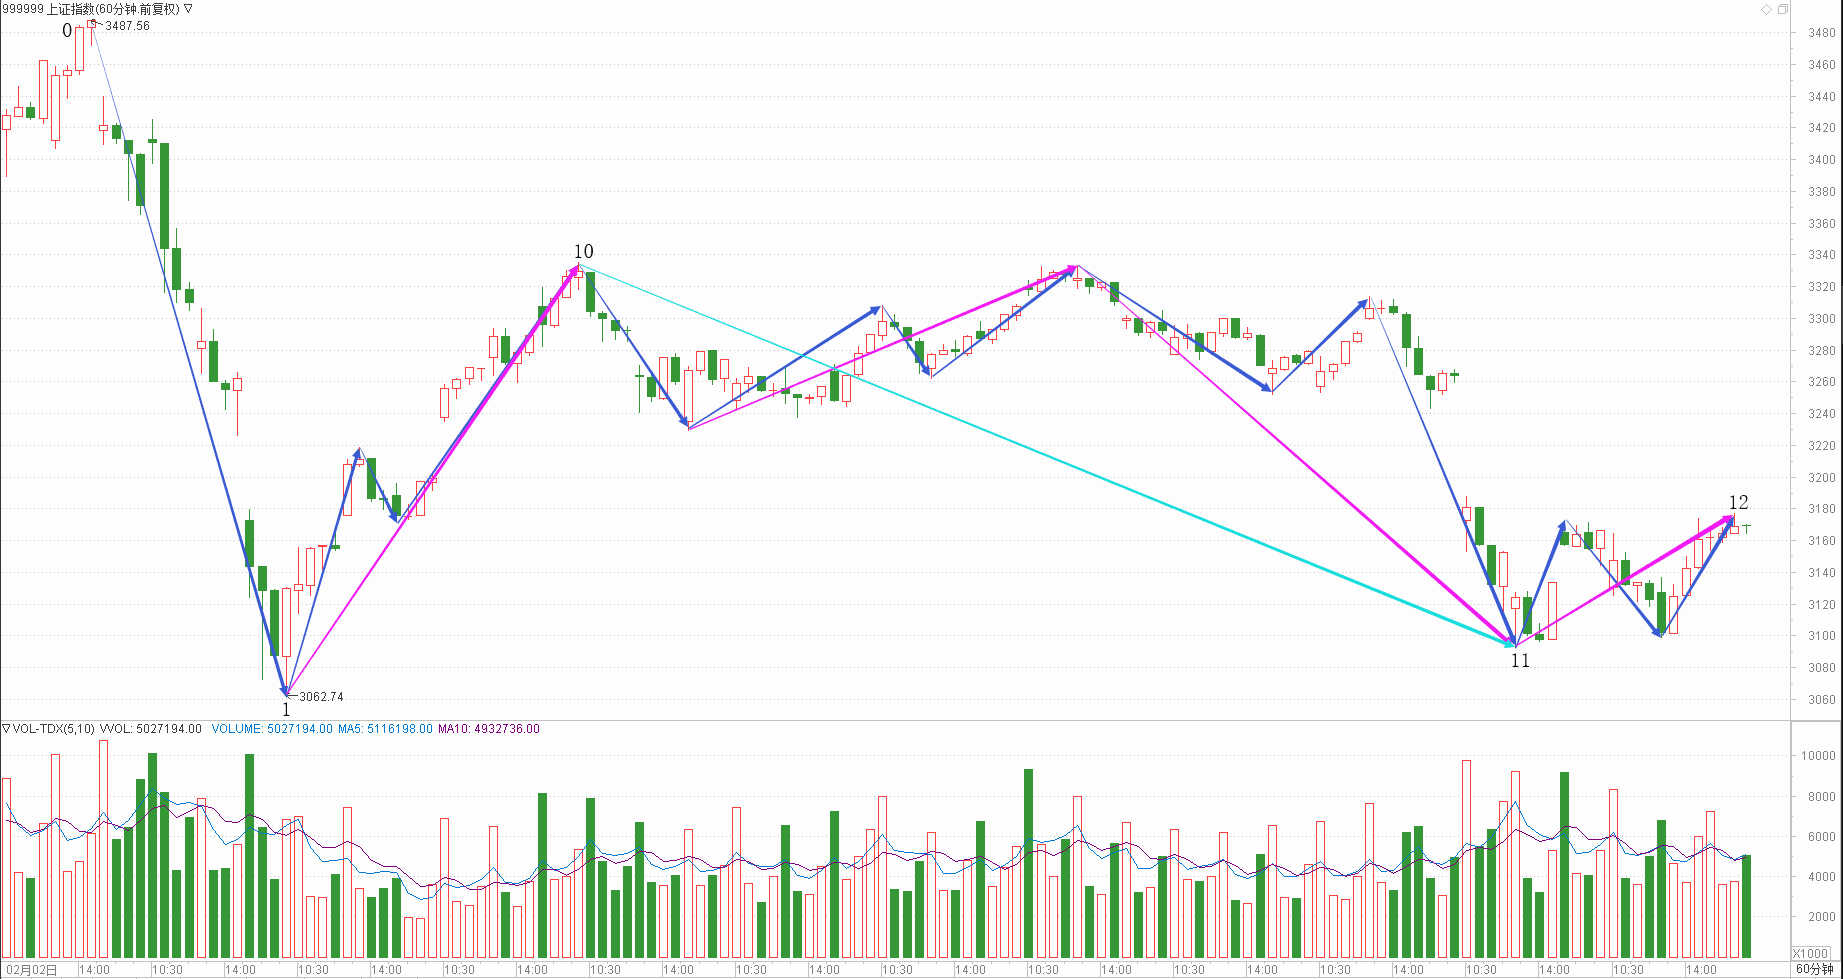Click the 999999 上证指数 chart title

tap(90, 9)
